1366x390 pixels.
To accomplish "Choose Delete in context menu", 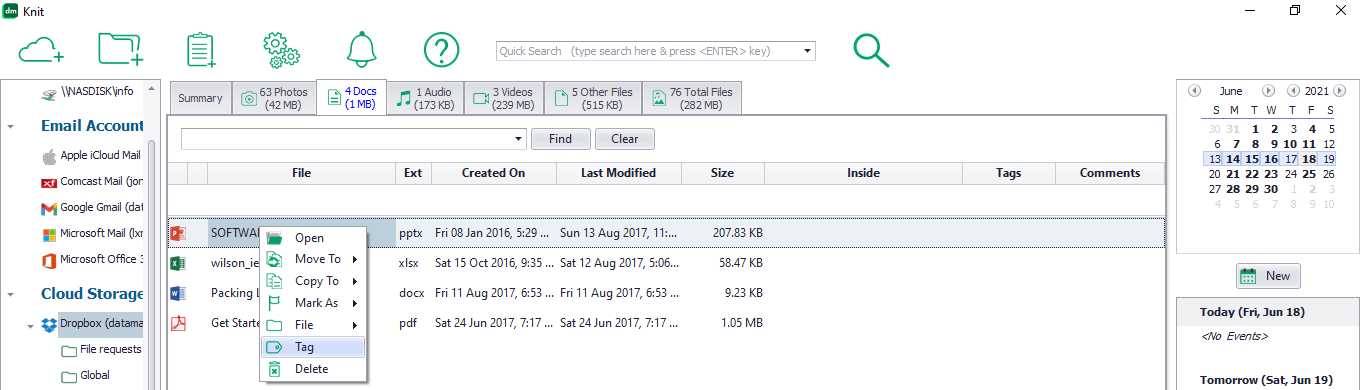I will [313, 369].
